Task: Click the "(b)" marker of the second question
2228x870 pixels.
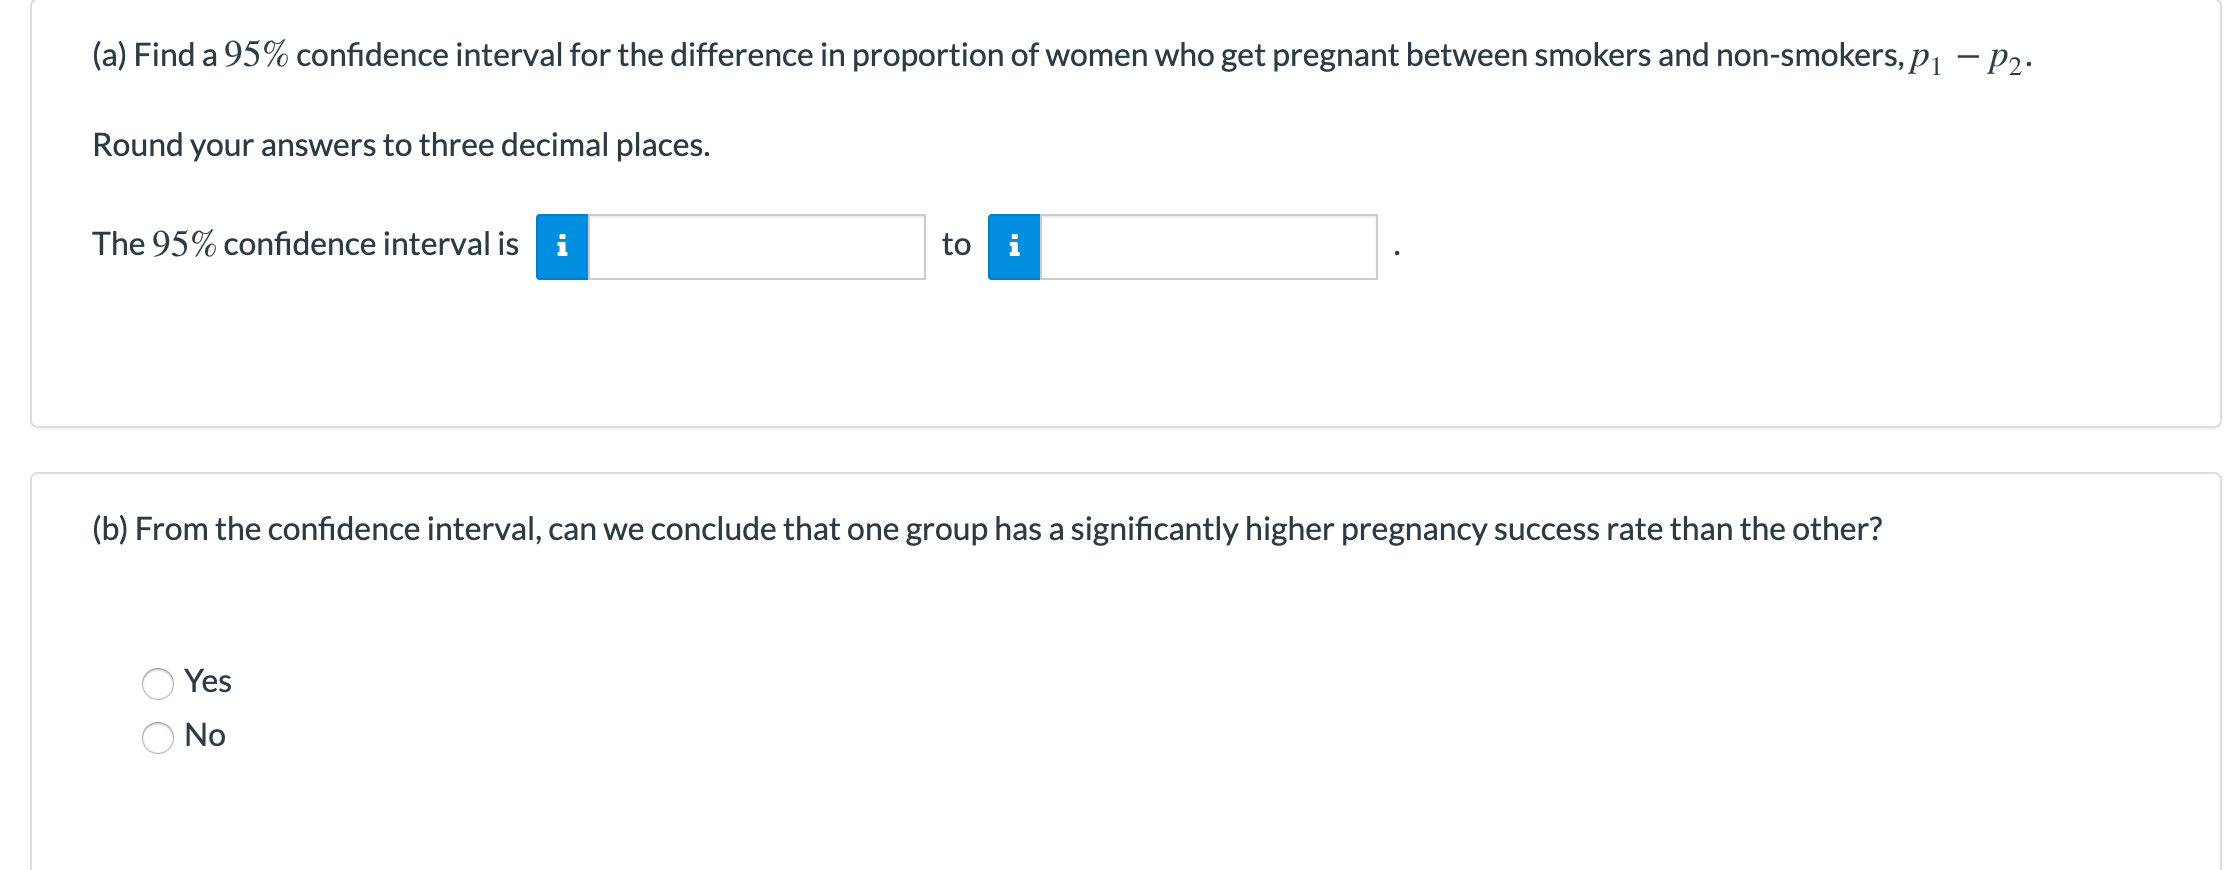Action: coord(110,529)
